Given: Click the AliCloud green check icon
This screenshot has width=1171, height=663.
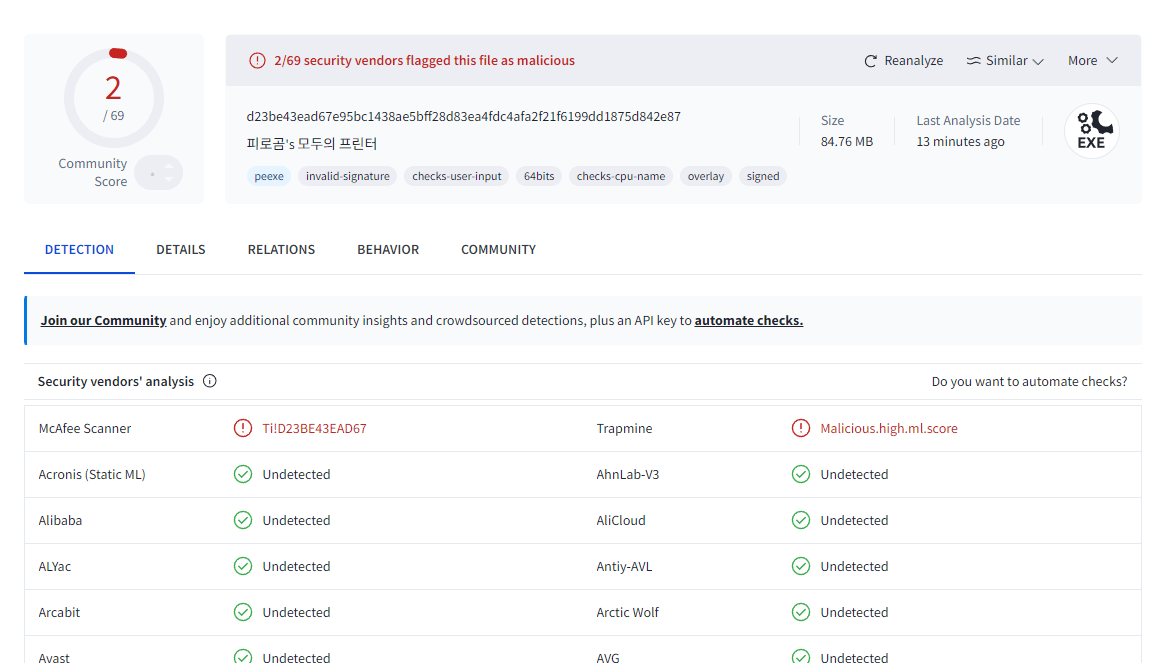Looking at the screenshot, I should (x=801, y=520).
